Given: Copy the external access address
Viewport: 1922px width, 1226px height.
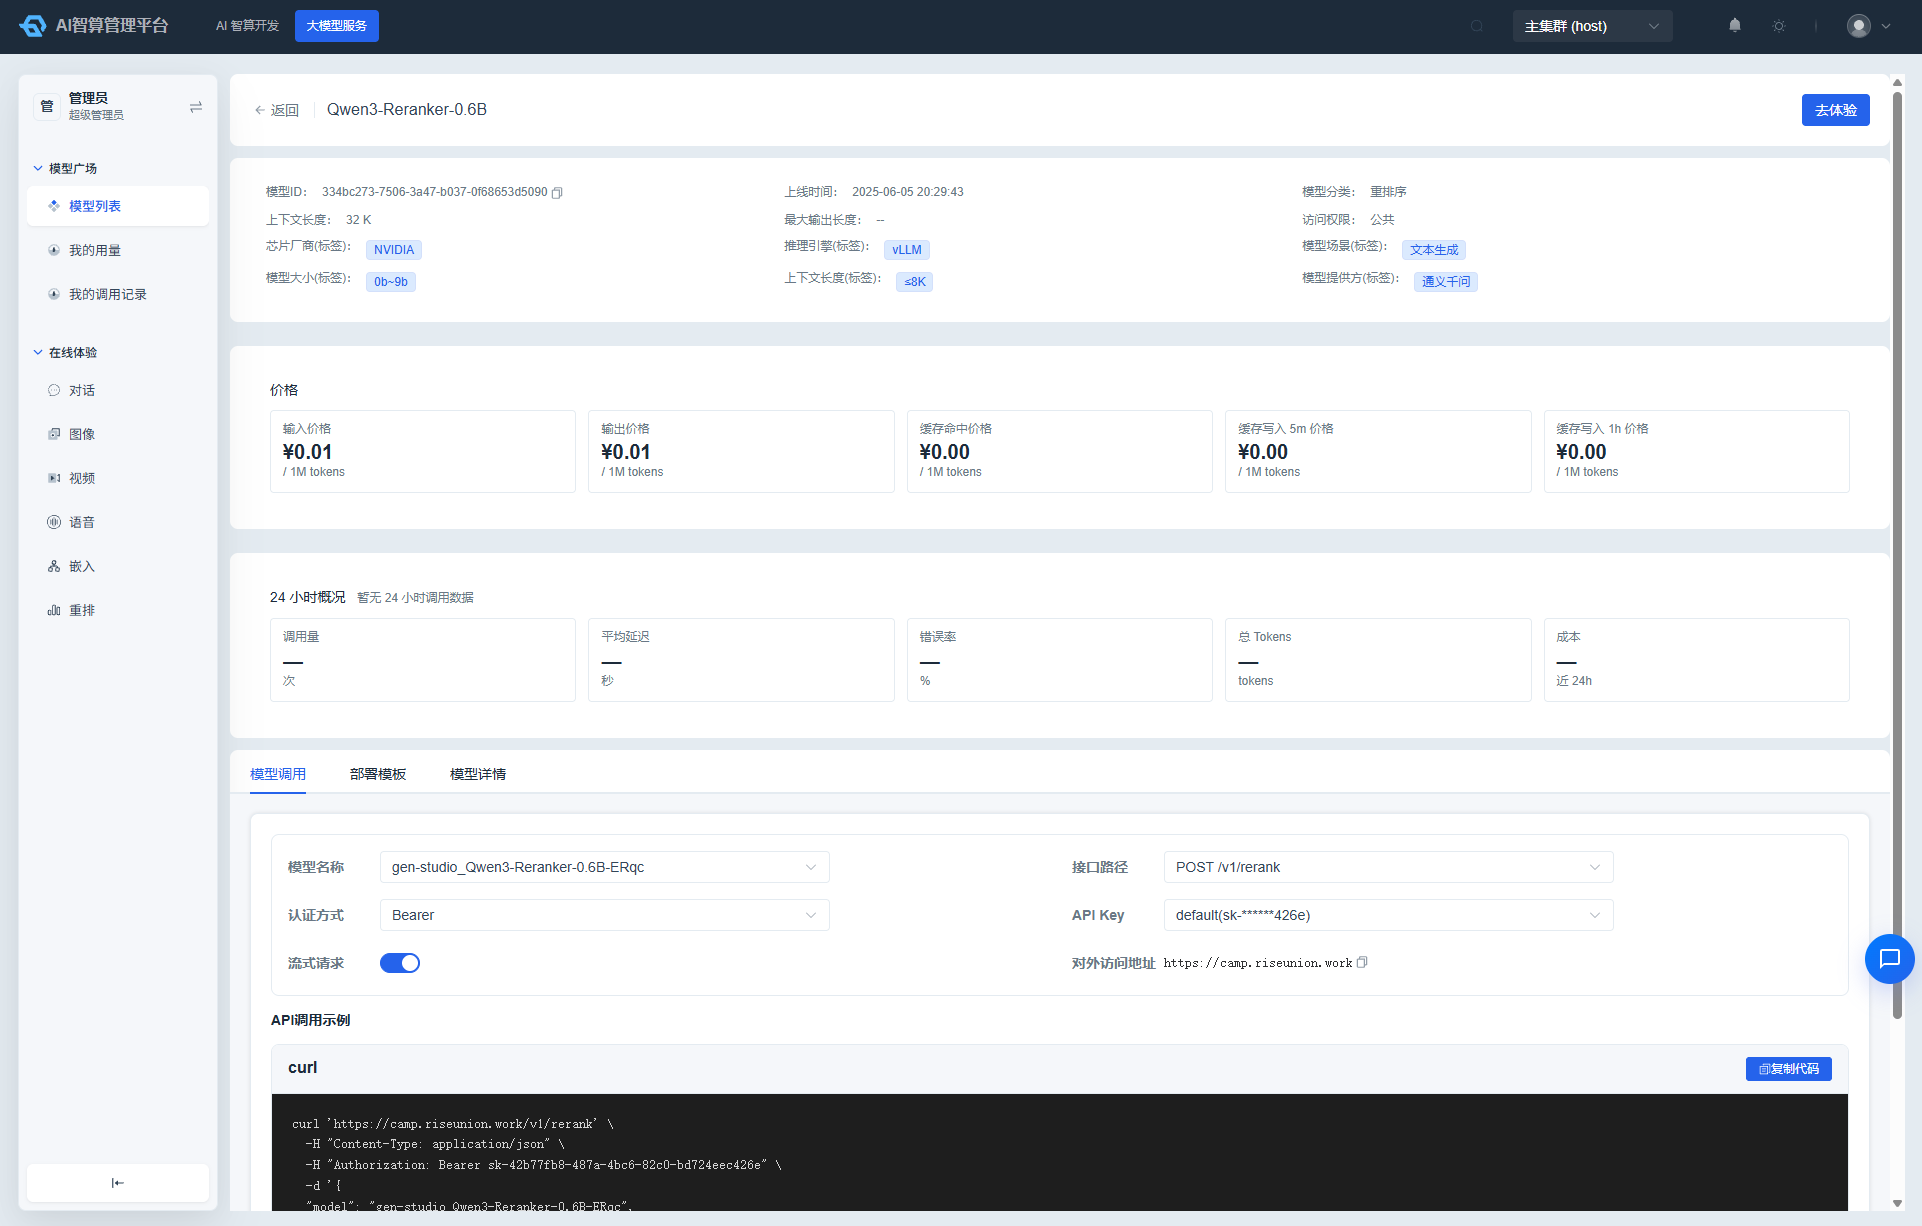Looking at the screenshot, I should pyautogui.click(x=1362, y=962).
